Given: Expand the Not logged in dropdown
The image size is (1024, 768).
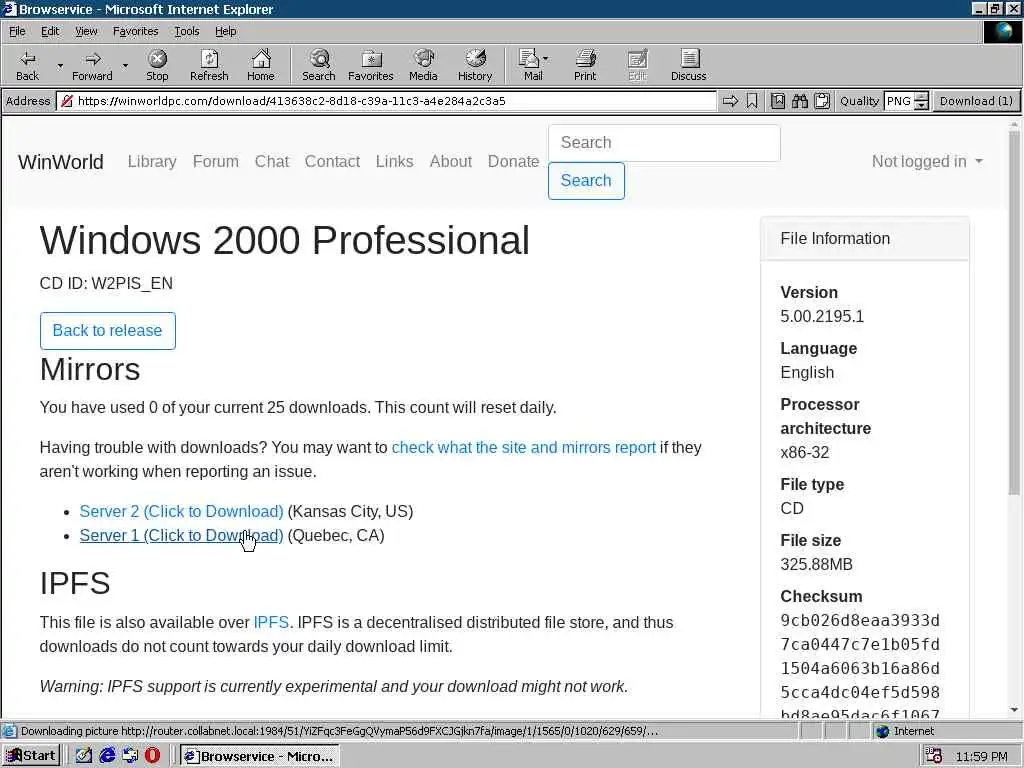Looking at the screenshot, I should (927, 161).
